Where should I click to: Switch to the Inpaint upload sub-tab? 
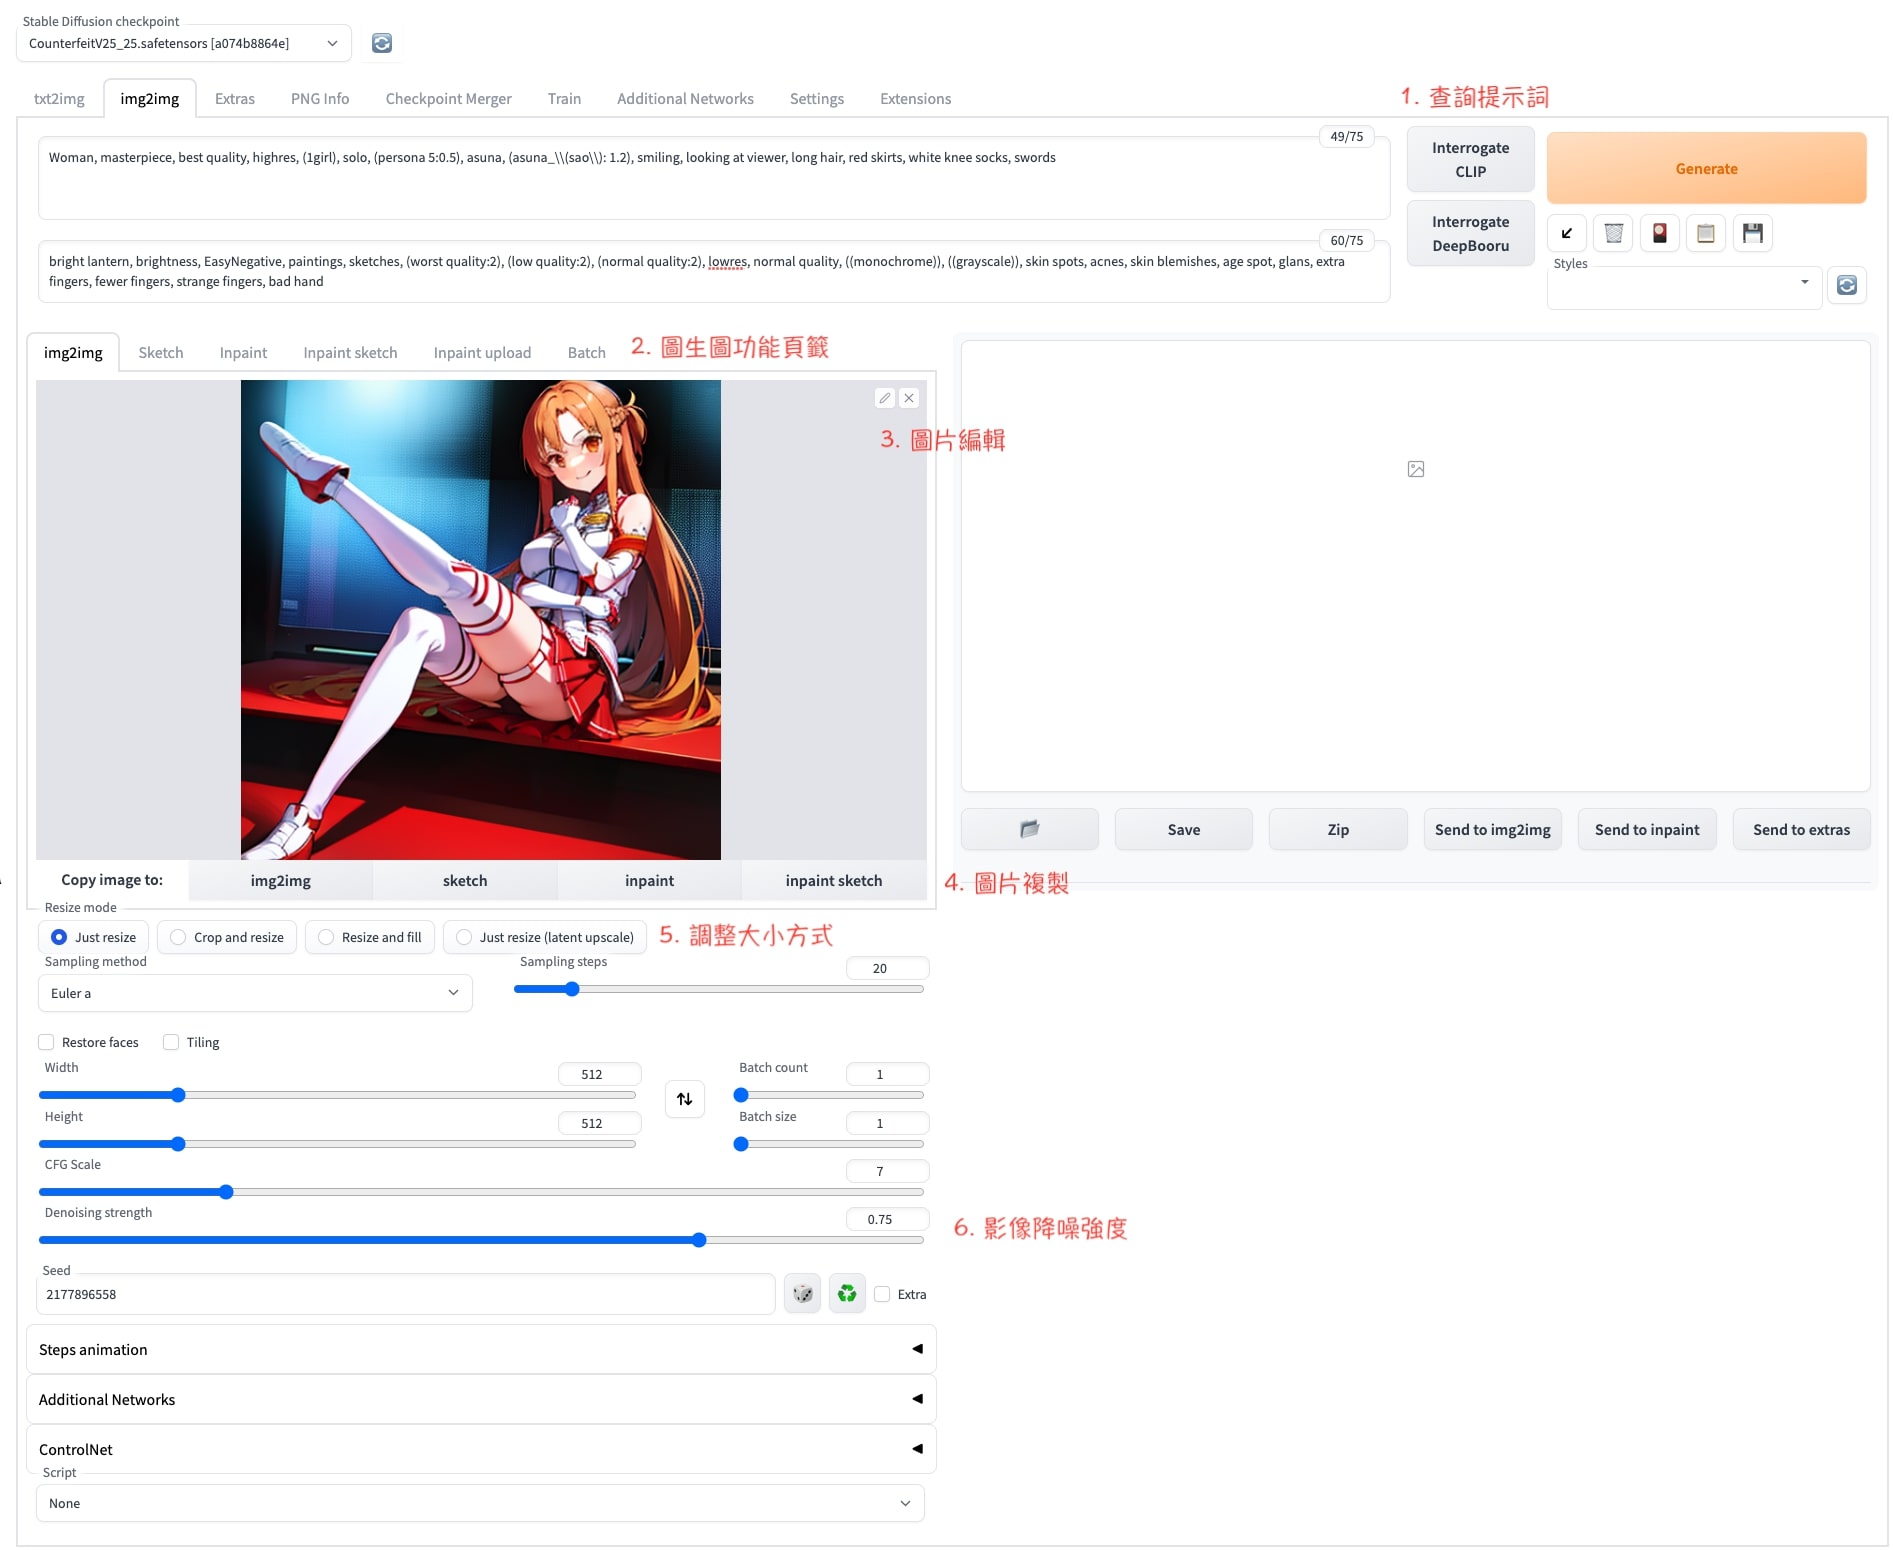[482, 352]
